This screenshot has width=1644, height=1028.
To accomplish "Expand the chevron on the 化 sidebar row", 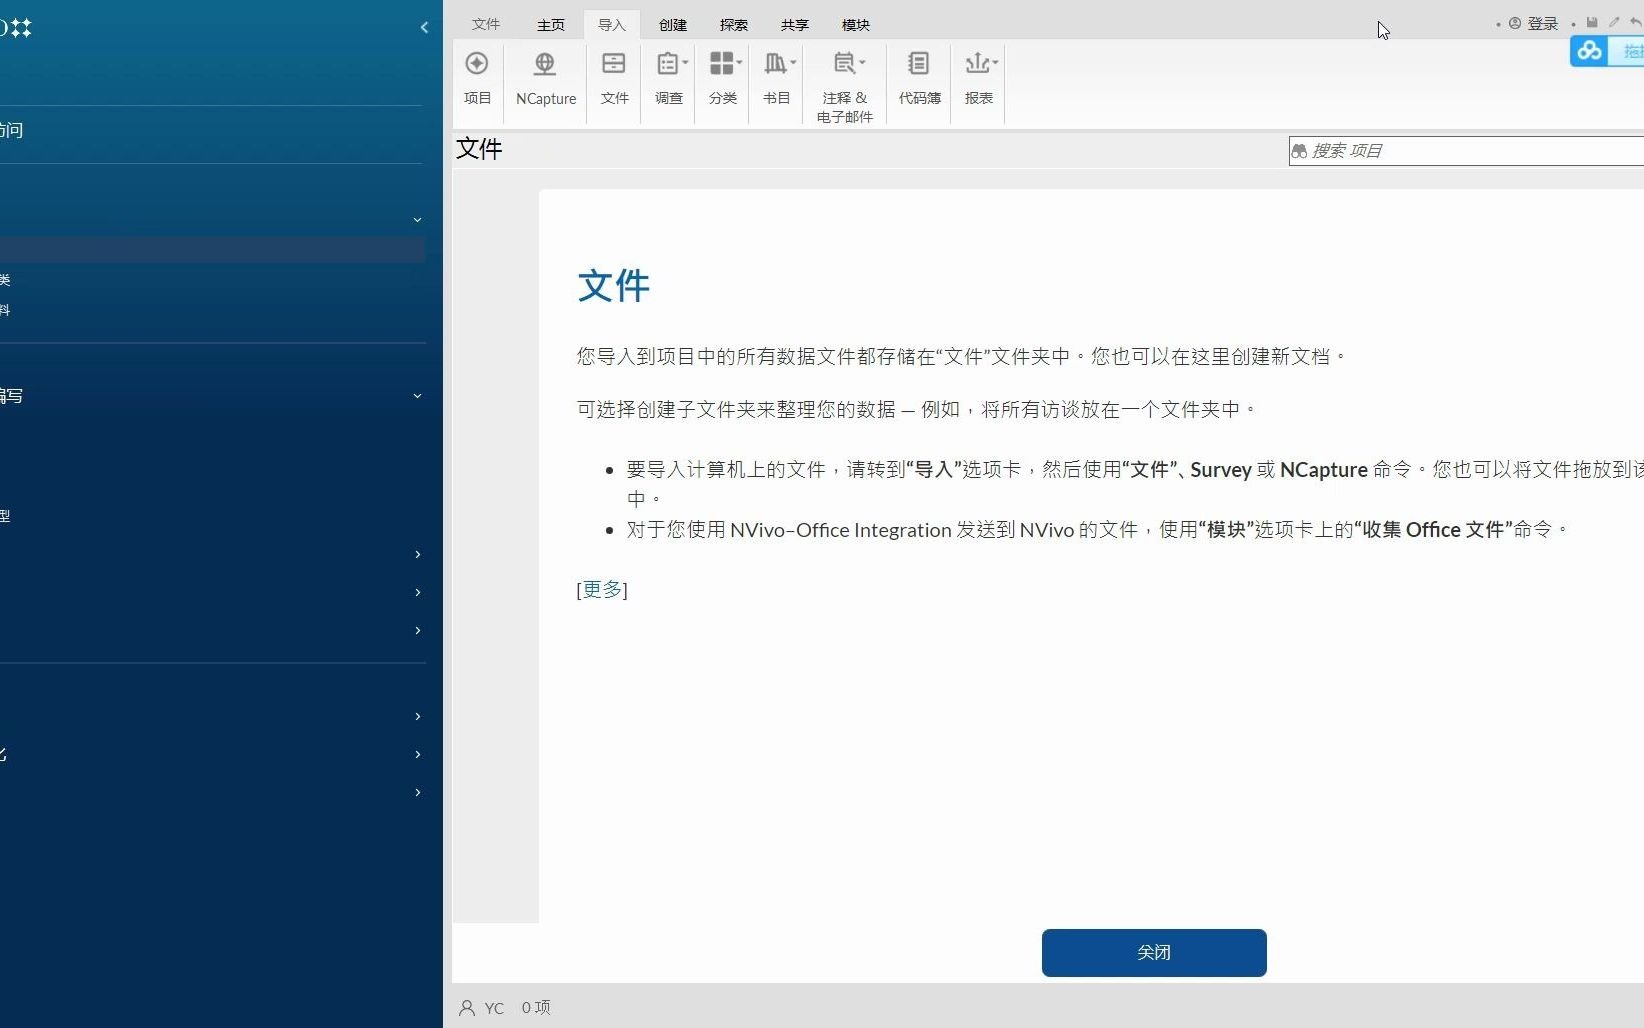I will 418,754.
